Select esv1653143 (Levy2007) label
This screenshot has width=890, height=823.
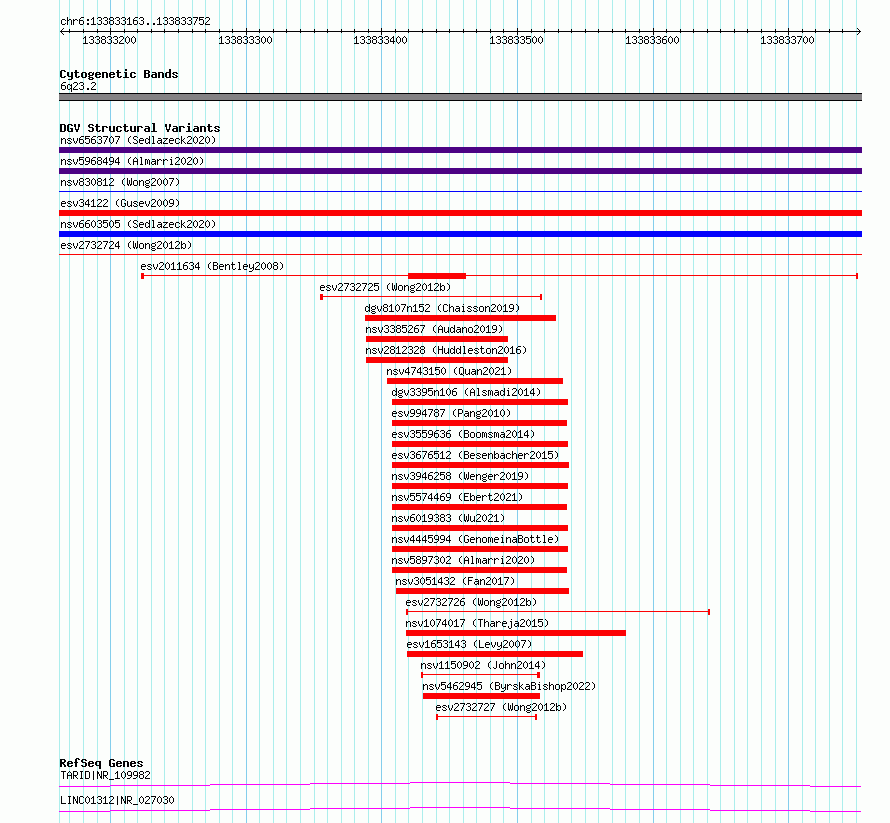(x=469, y=644)
